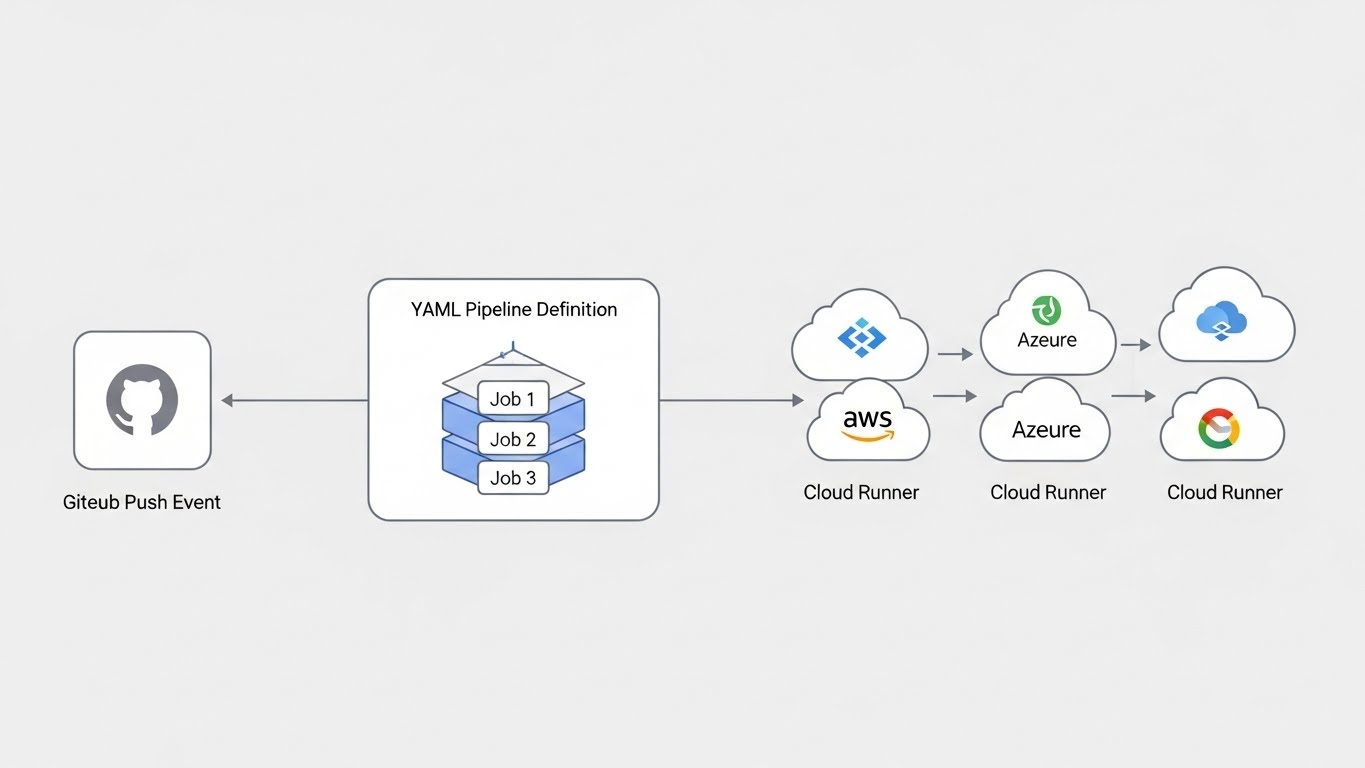Click Cloud Runner label below Google cloud
The width and height of the screenshot is (1365, 768).
point(1225,492)
